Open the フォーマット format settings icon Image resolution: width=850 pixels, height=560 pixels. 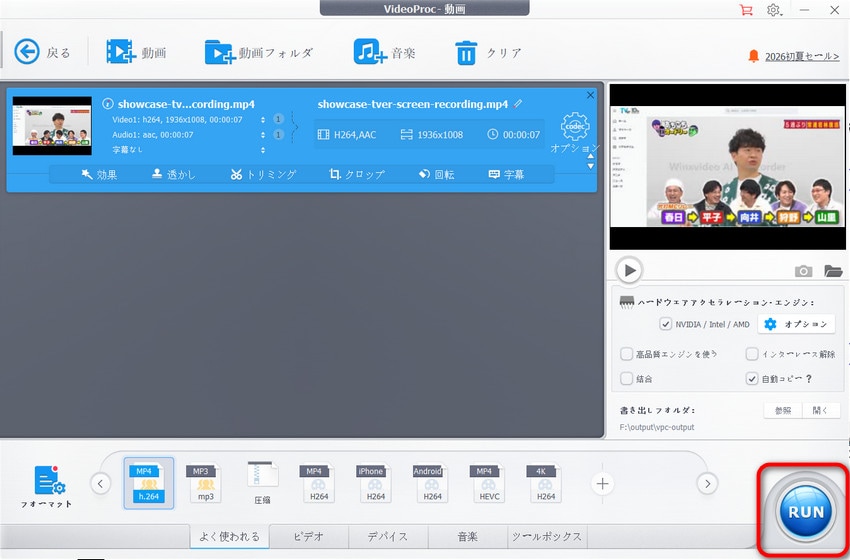pyautogui.click(x=47, y=485)
